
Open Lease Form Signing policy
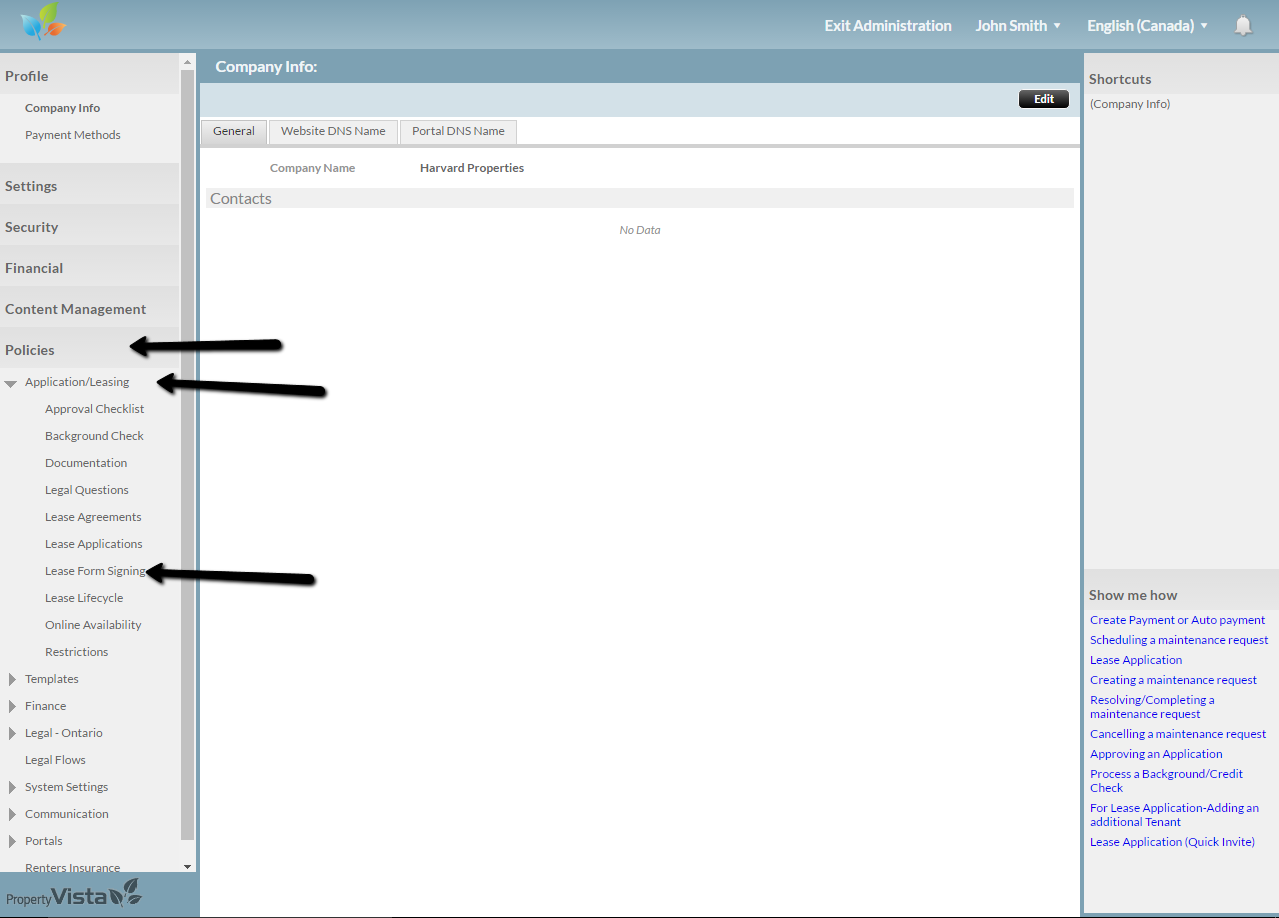[95, 571]
